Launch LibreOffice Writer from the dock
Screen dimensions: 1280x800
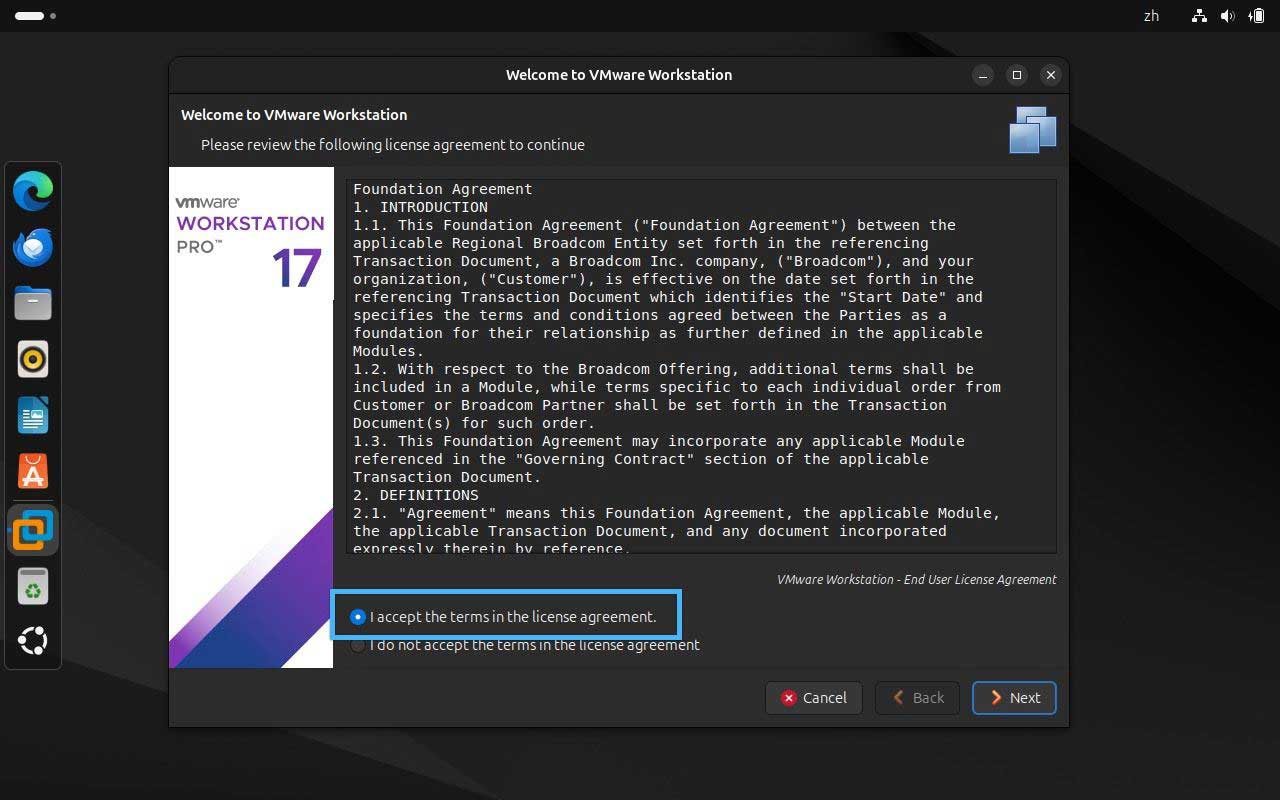(33, 415)
